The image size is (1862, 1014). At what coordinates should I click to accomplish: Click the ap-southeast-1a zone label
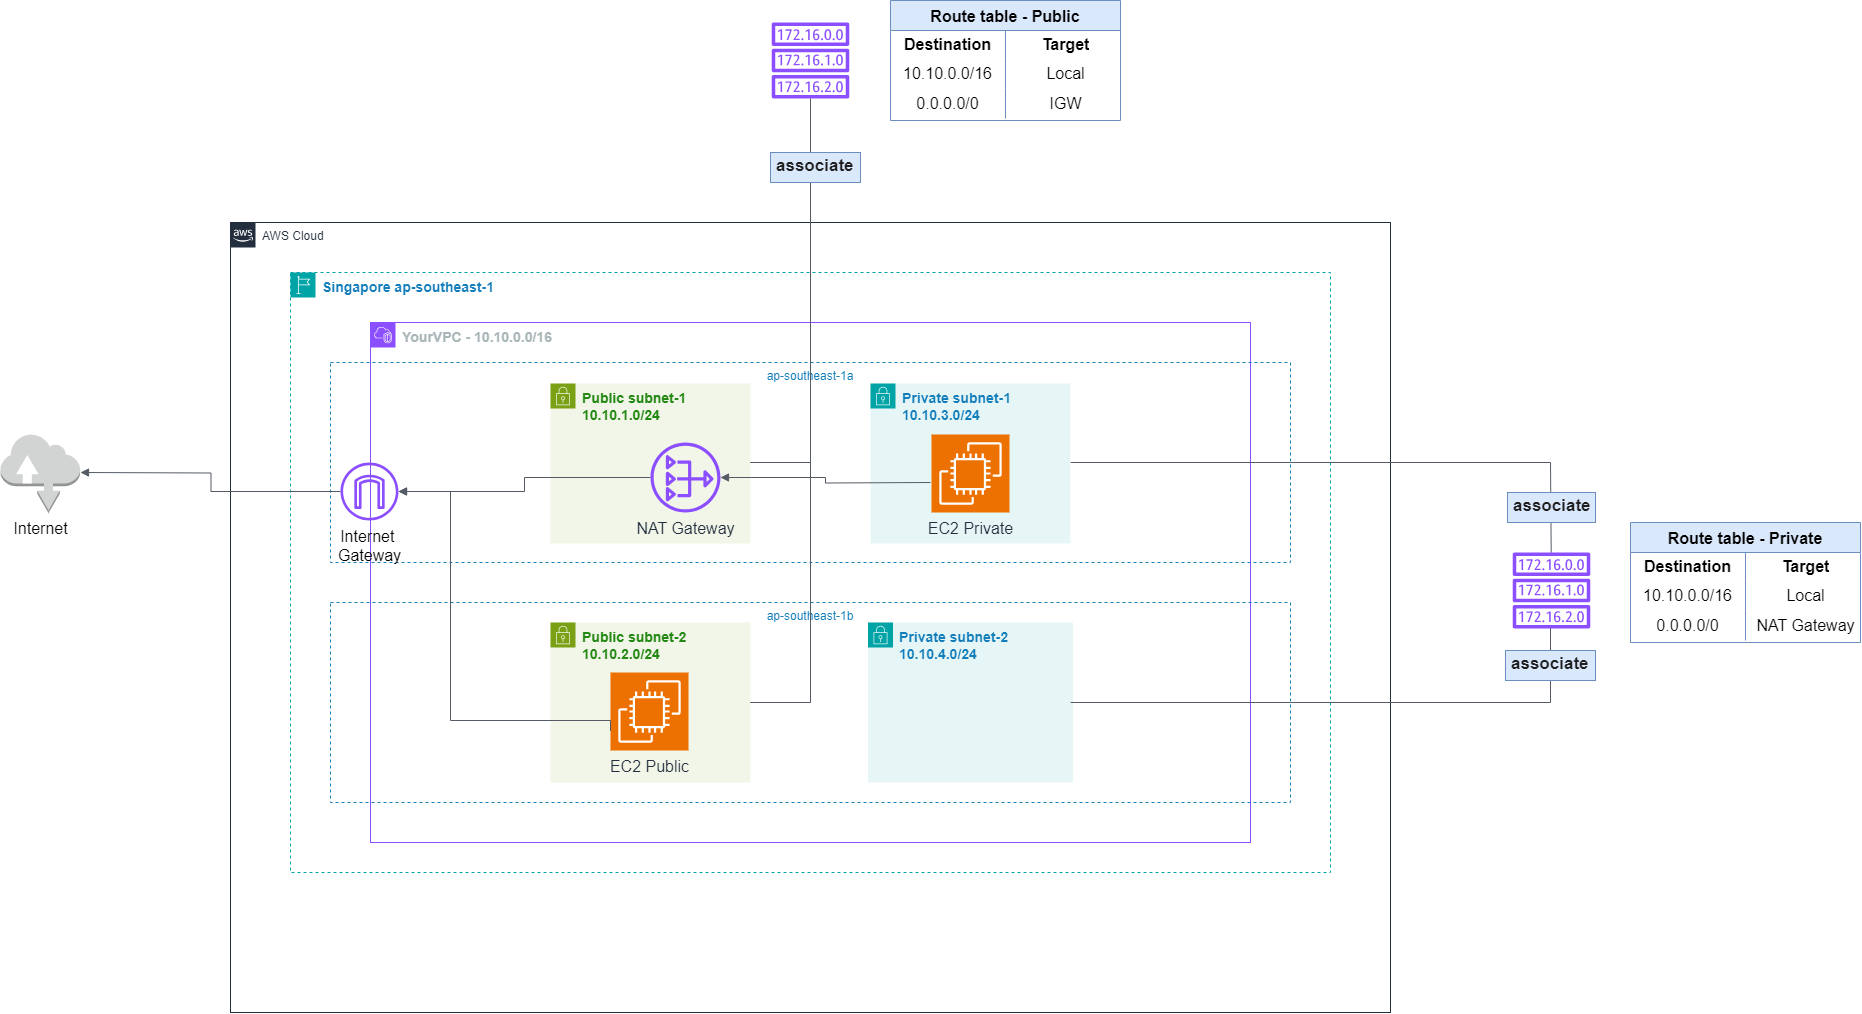(810, 376)
